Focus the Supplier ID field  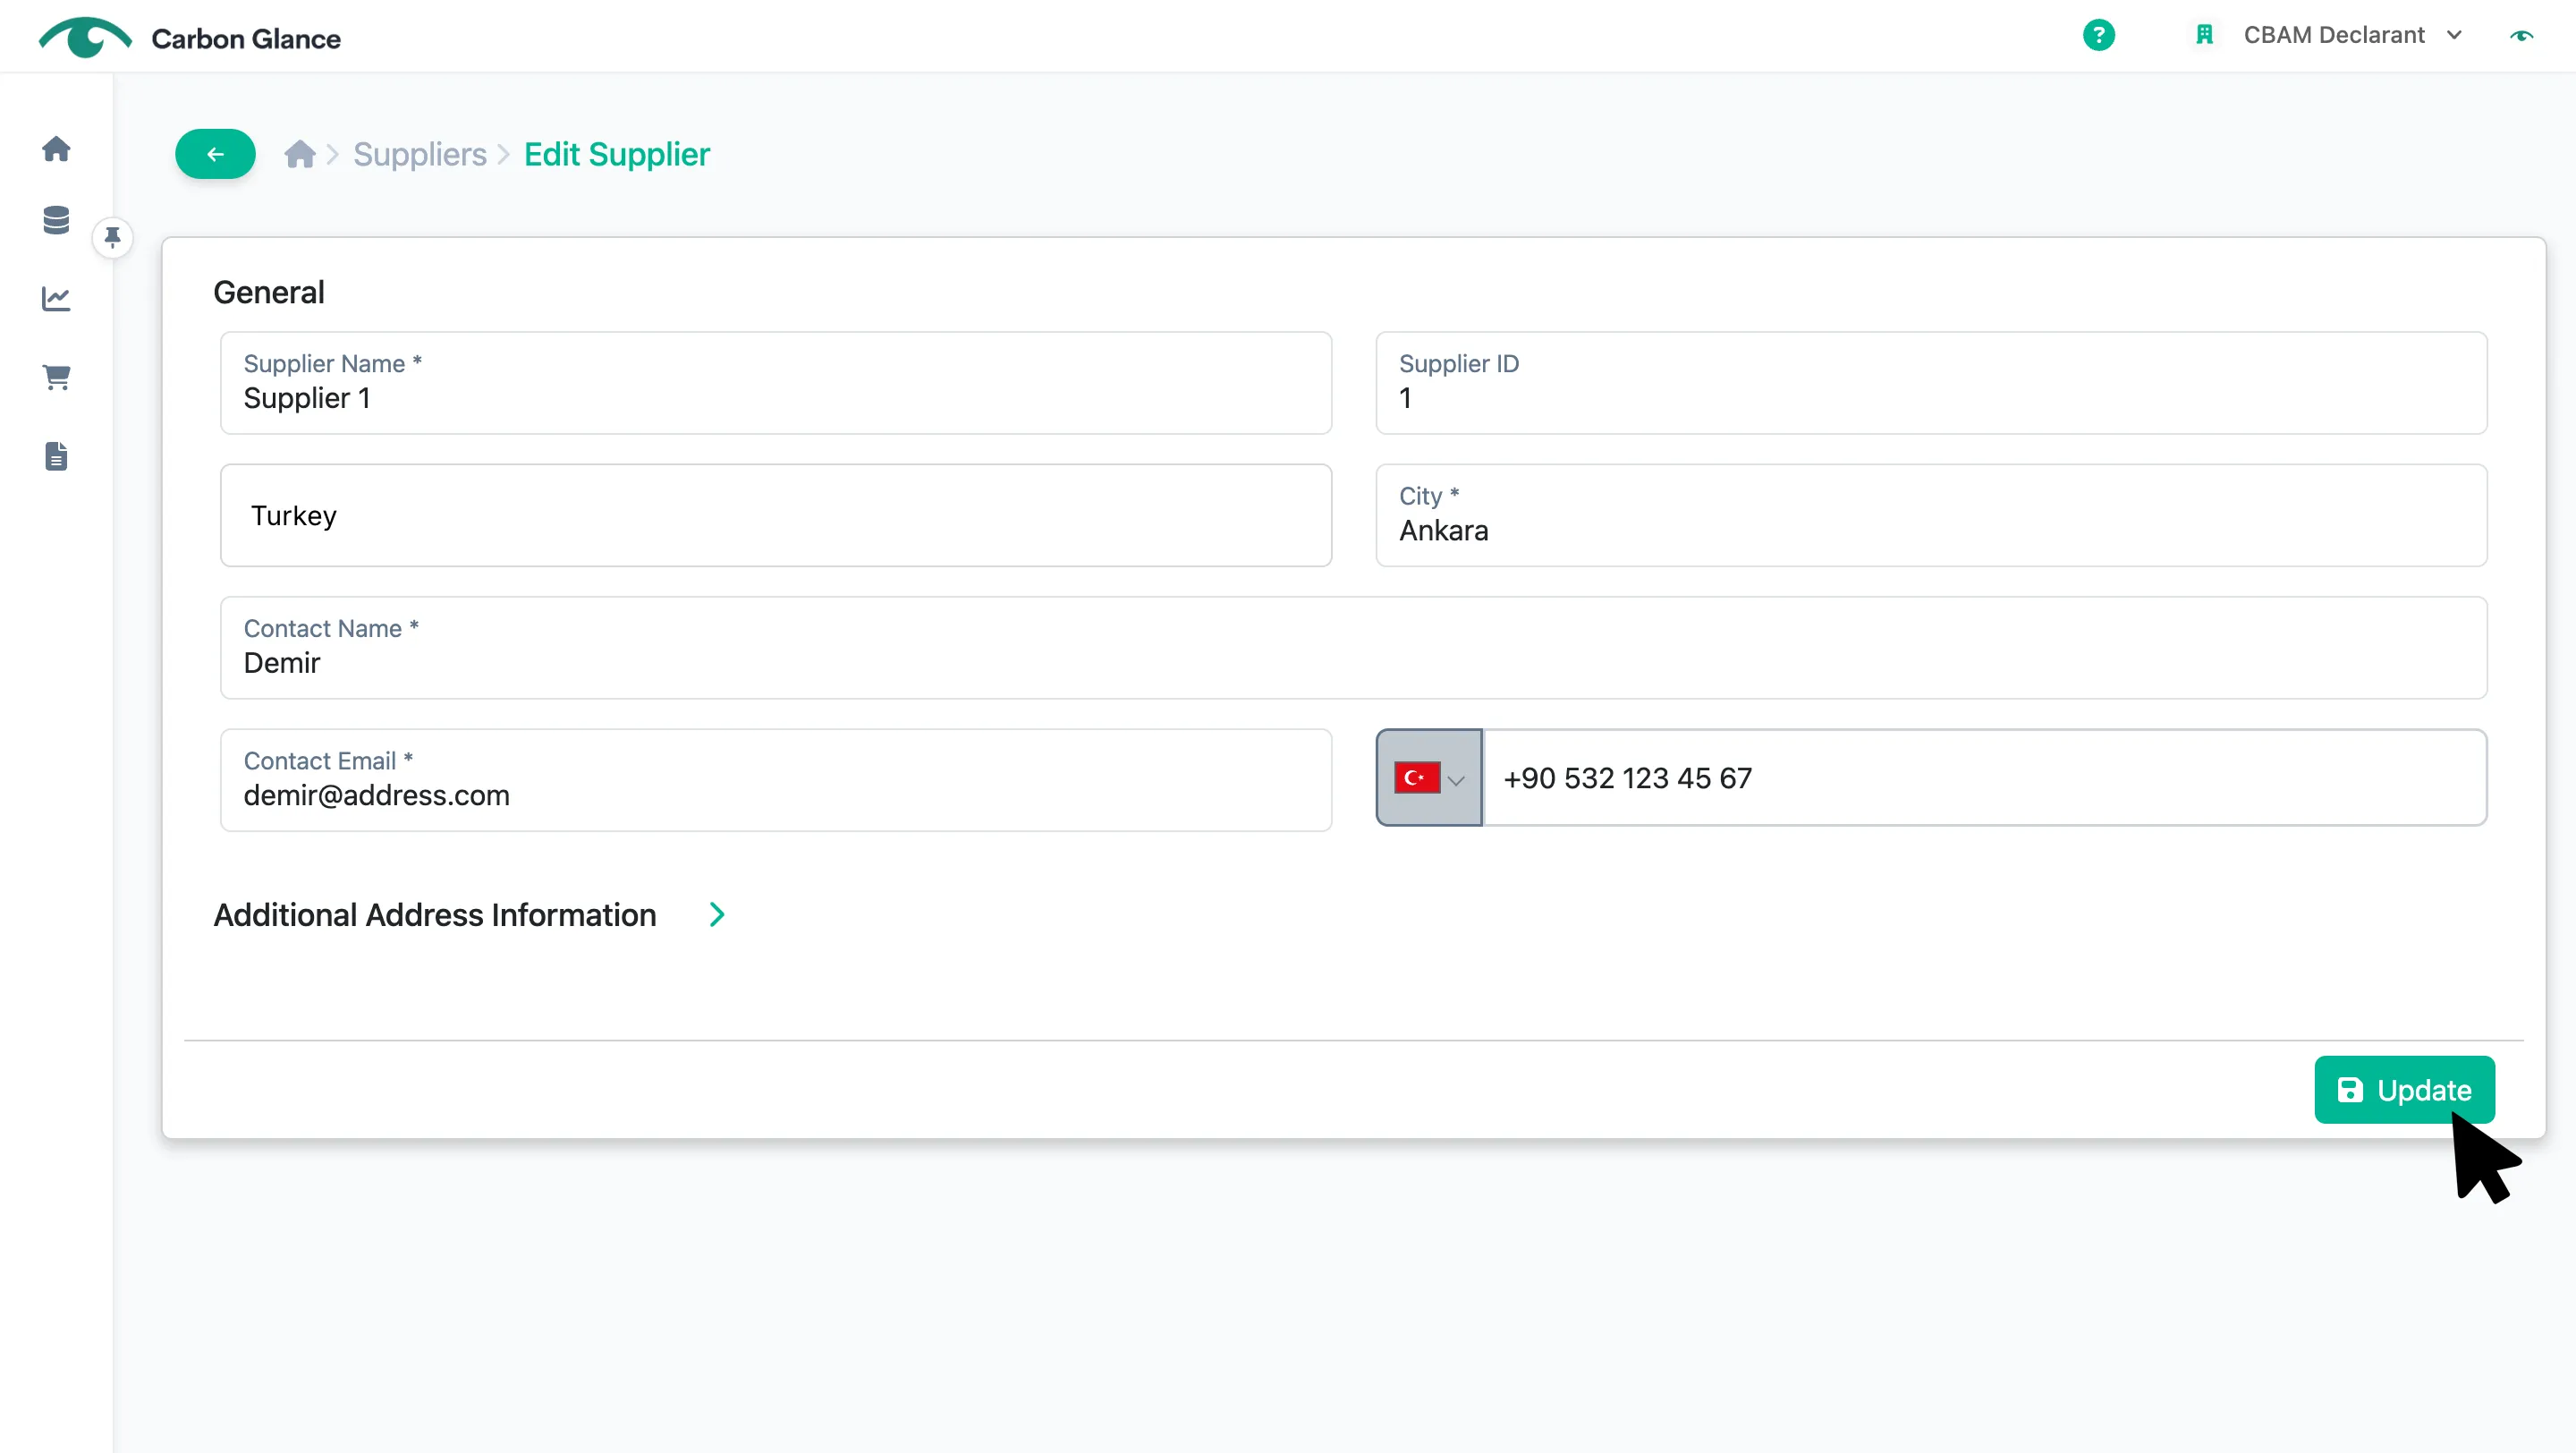point(1931,383)
